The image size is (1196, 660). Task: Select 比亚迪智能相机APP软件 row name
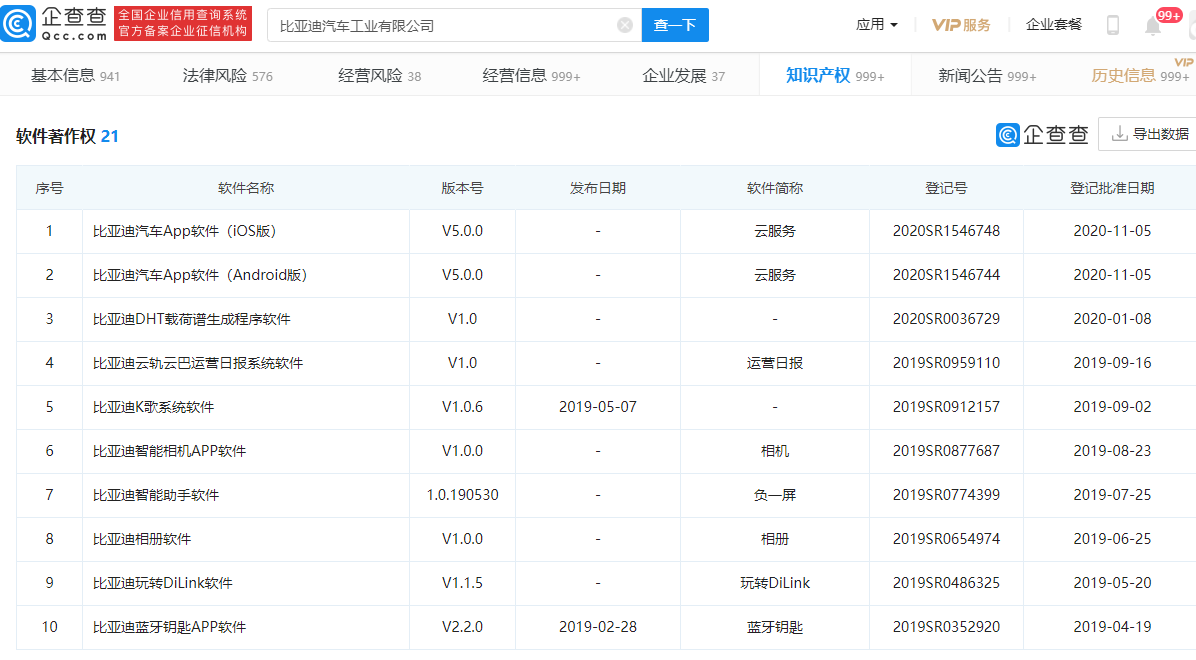click(169, 451)
